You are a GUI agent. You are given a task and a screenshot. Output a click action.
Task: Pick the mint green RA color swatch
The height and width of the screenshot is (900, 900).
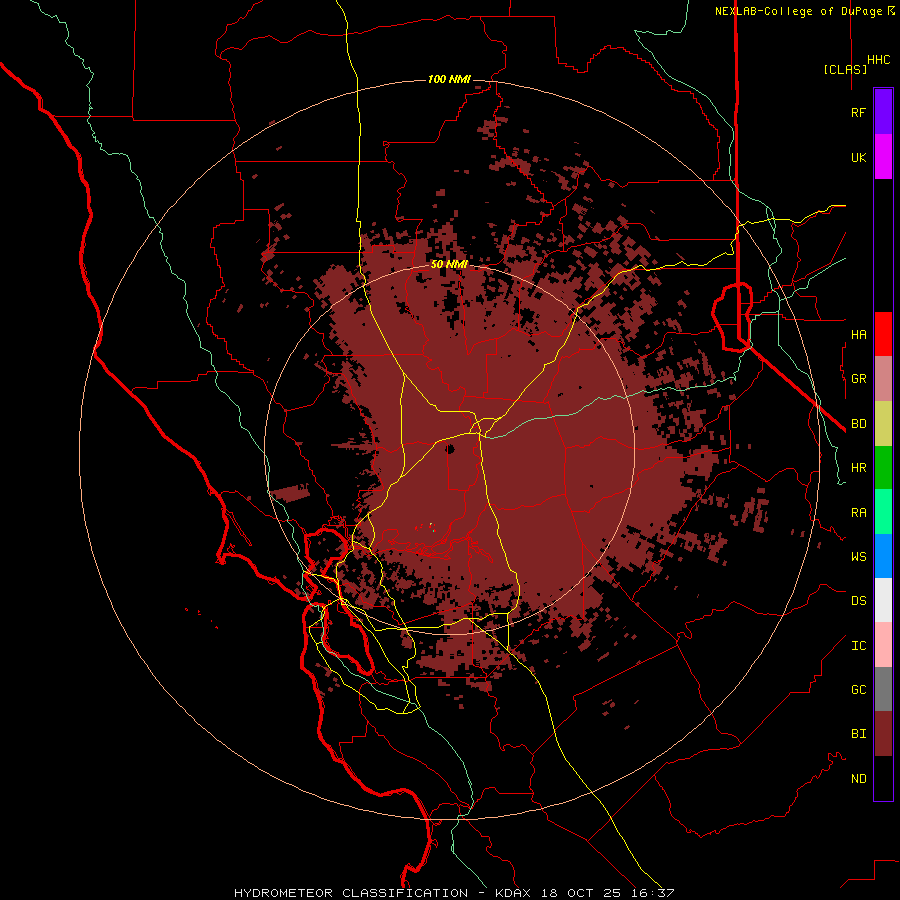pyautogui.click(x=883, y=512)
